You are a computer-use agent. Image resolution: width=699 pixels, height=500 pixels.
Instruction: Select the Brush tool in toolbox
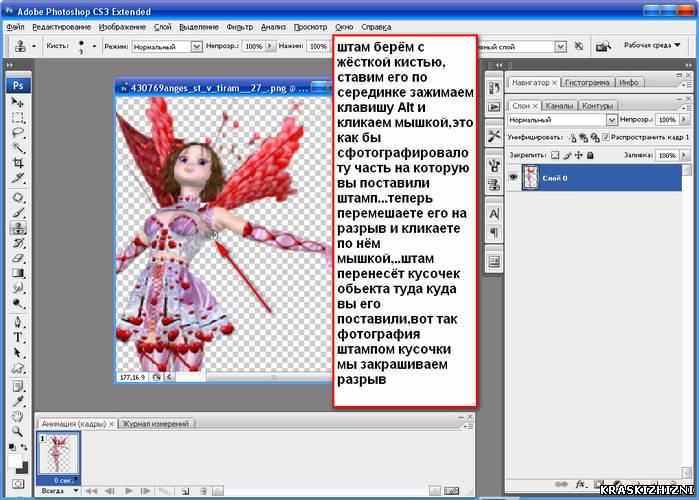tap(18, 213)
